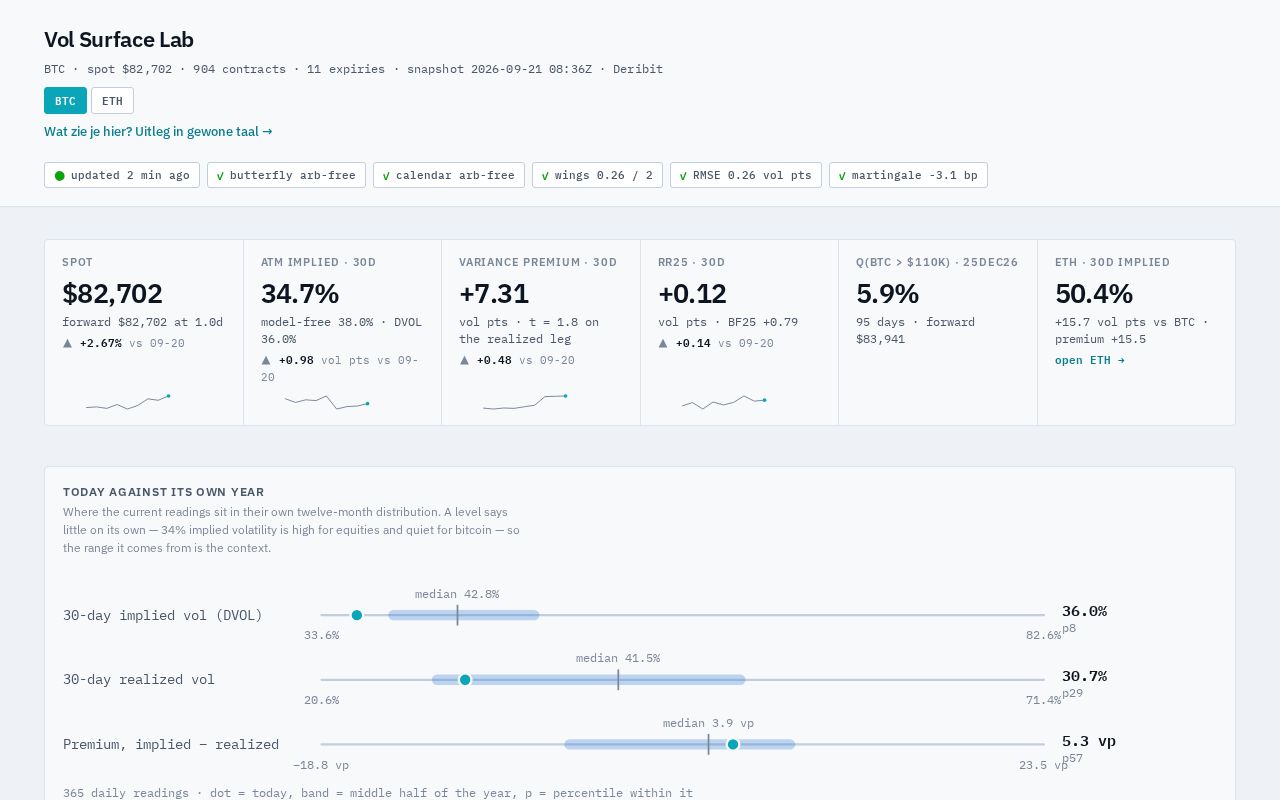Click the RR25 card sparkline
1280x800 pixels.
tap(724, 402)
